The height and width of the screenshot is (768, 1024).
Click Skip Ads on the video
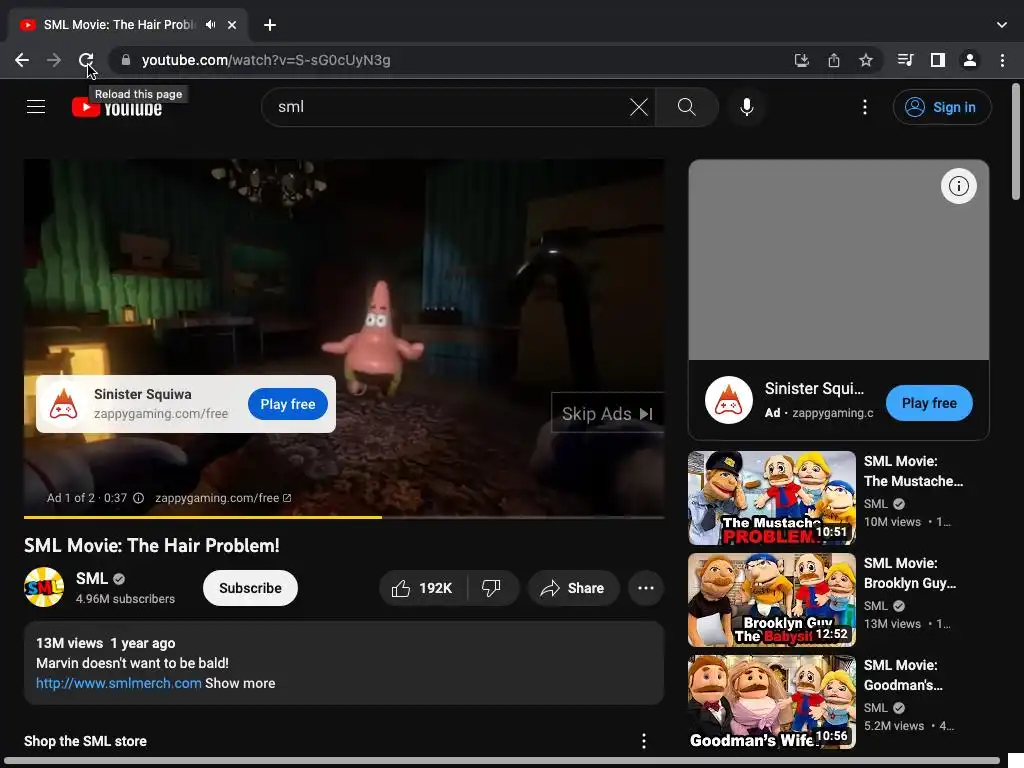pyautogui.click(x=607, y=413)
